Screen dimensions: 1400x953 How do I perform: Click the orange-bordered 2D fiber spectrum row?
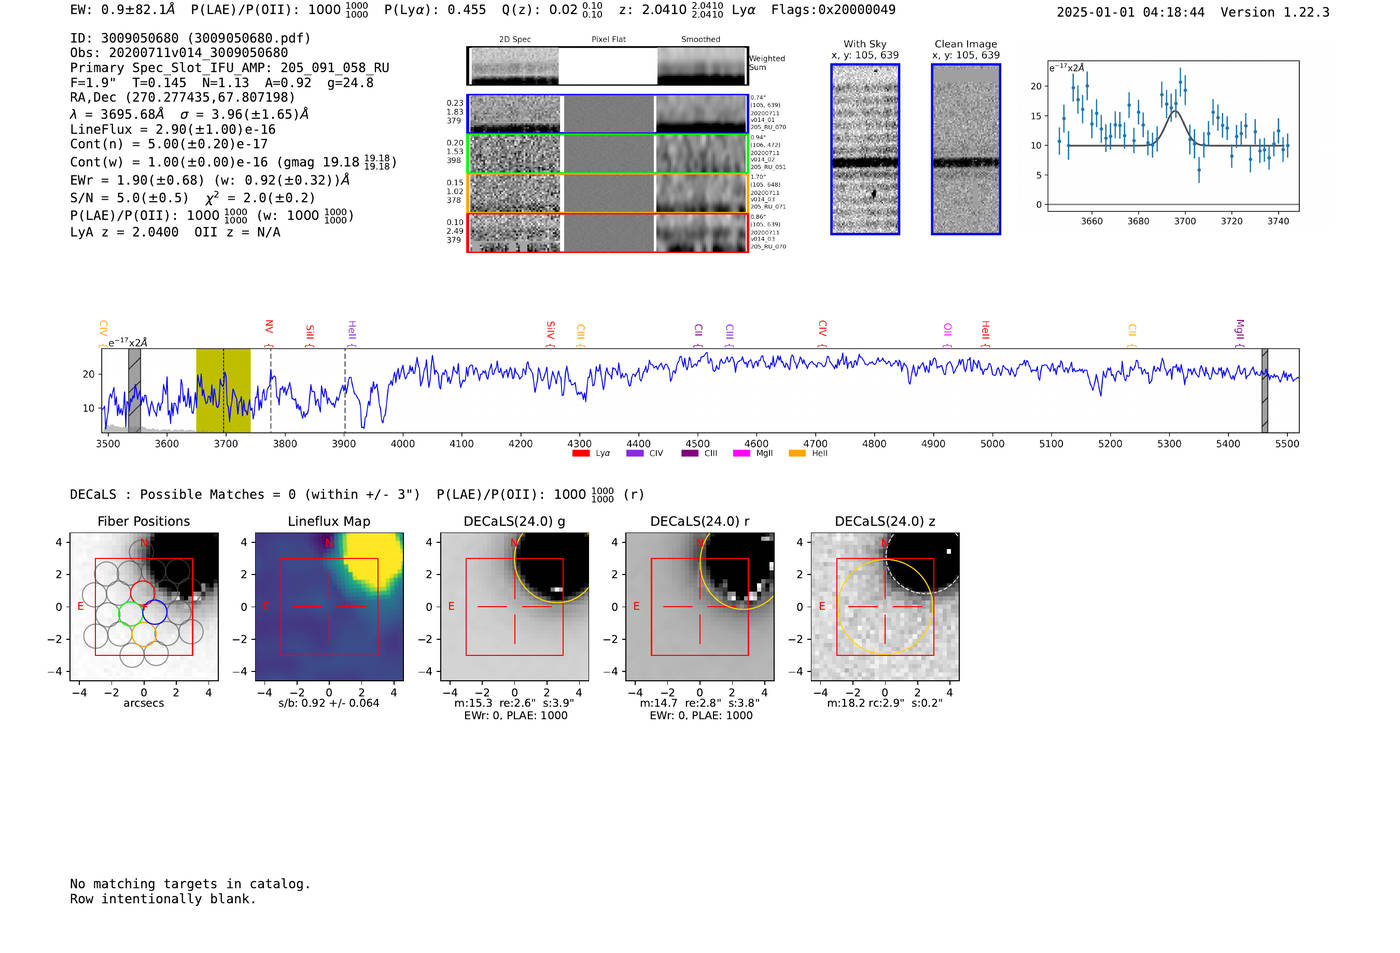click(x=607, y=193)
